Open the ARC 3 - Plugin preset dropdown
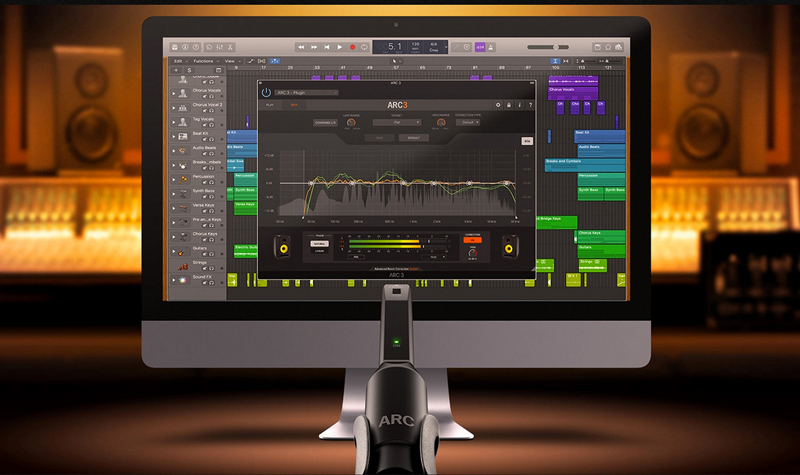The width and height of the screenshot is (800, 475). [x=306, y=92]
